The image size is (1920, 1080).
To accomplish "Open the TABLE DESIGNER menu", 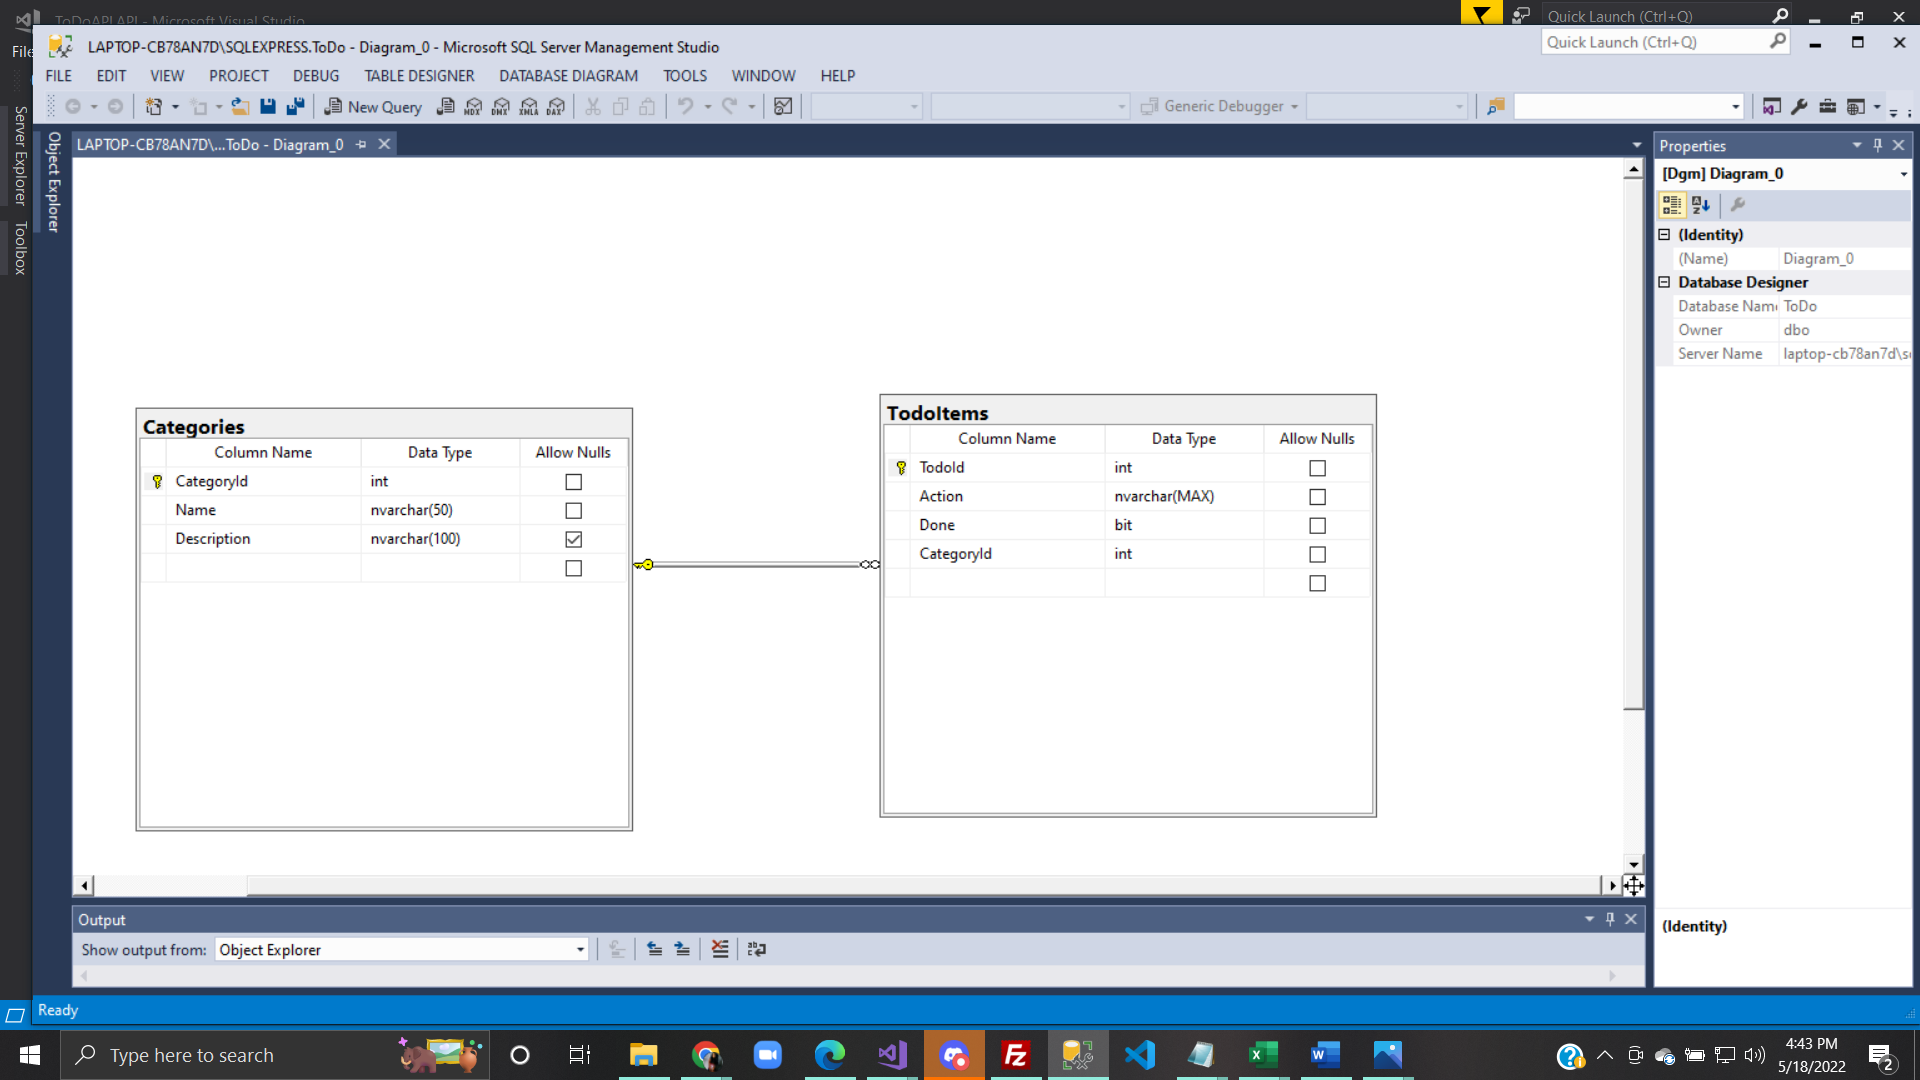I will [419, 76].
